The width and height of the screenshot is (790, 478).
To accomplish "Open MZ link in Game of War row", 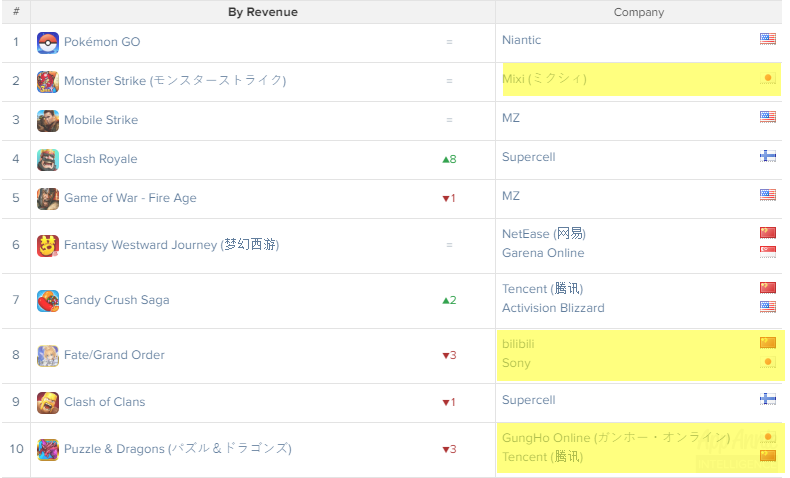I will point(511,196).
